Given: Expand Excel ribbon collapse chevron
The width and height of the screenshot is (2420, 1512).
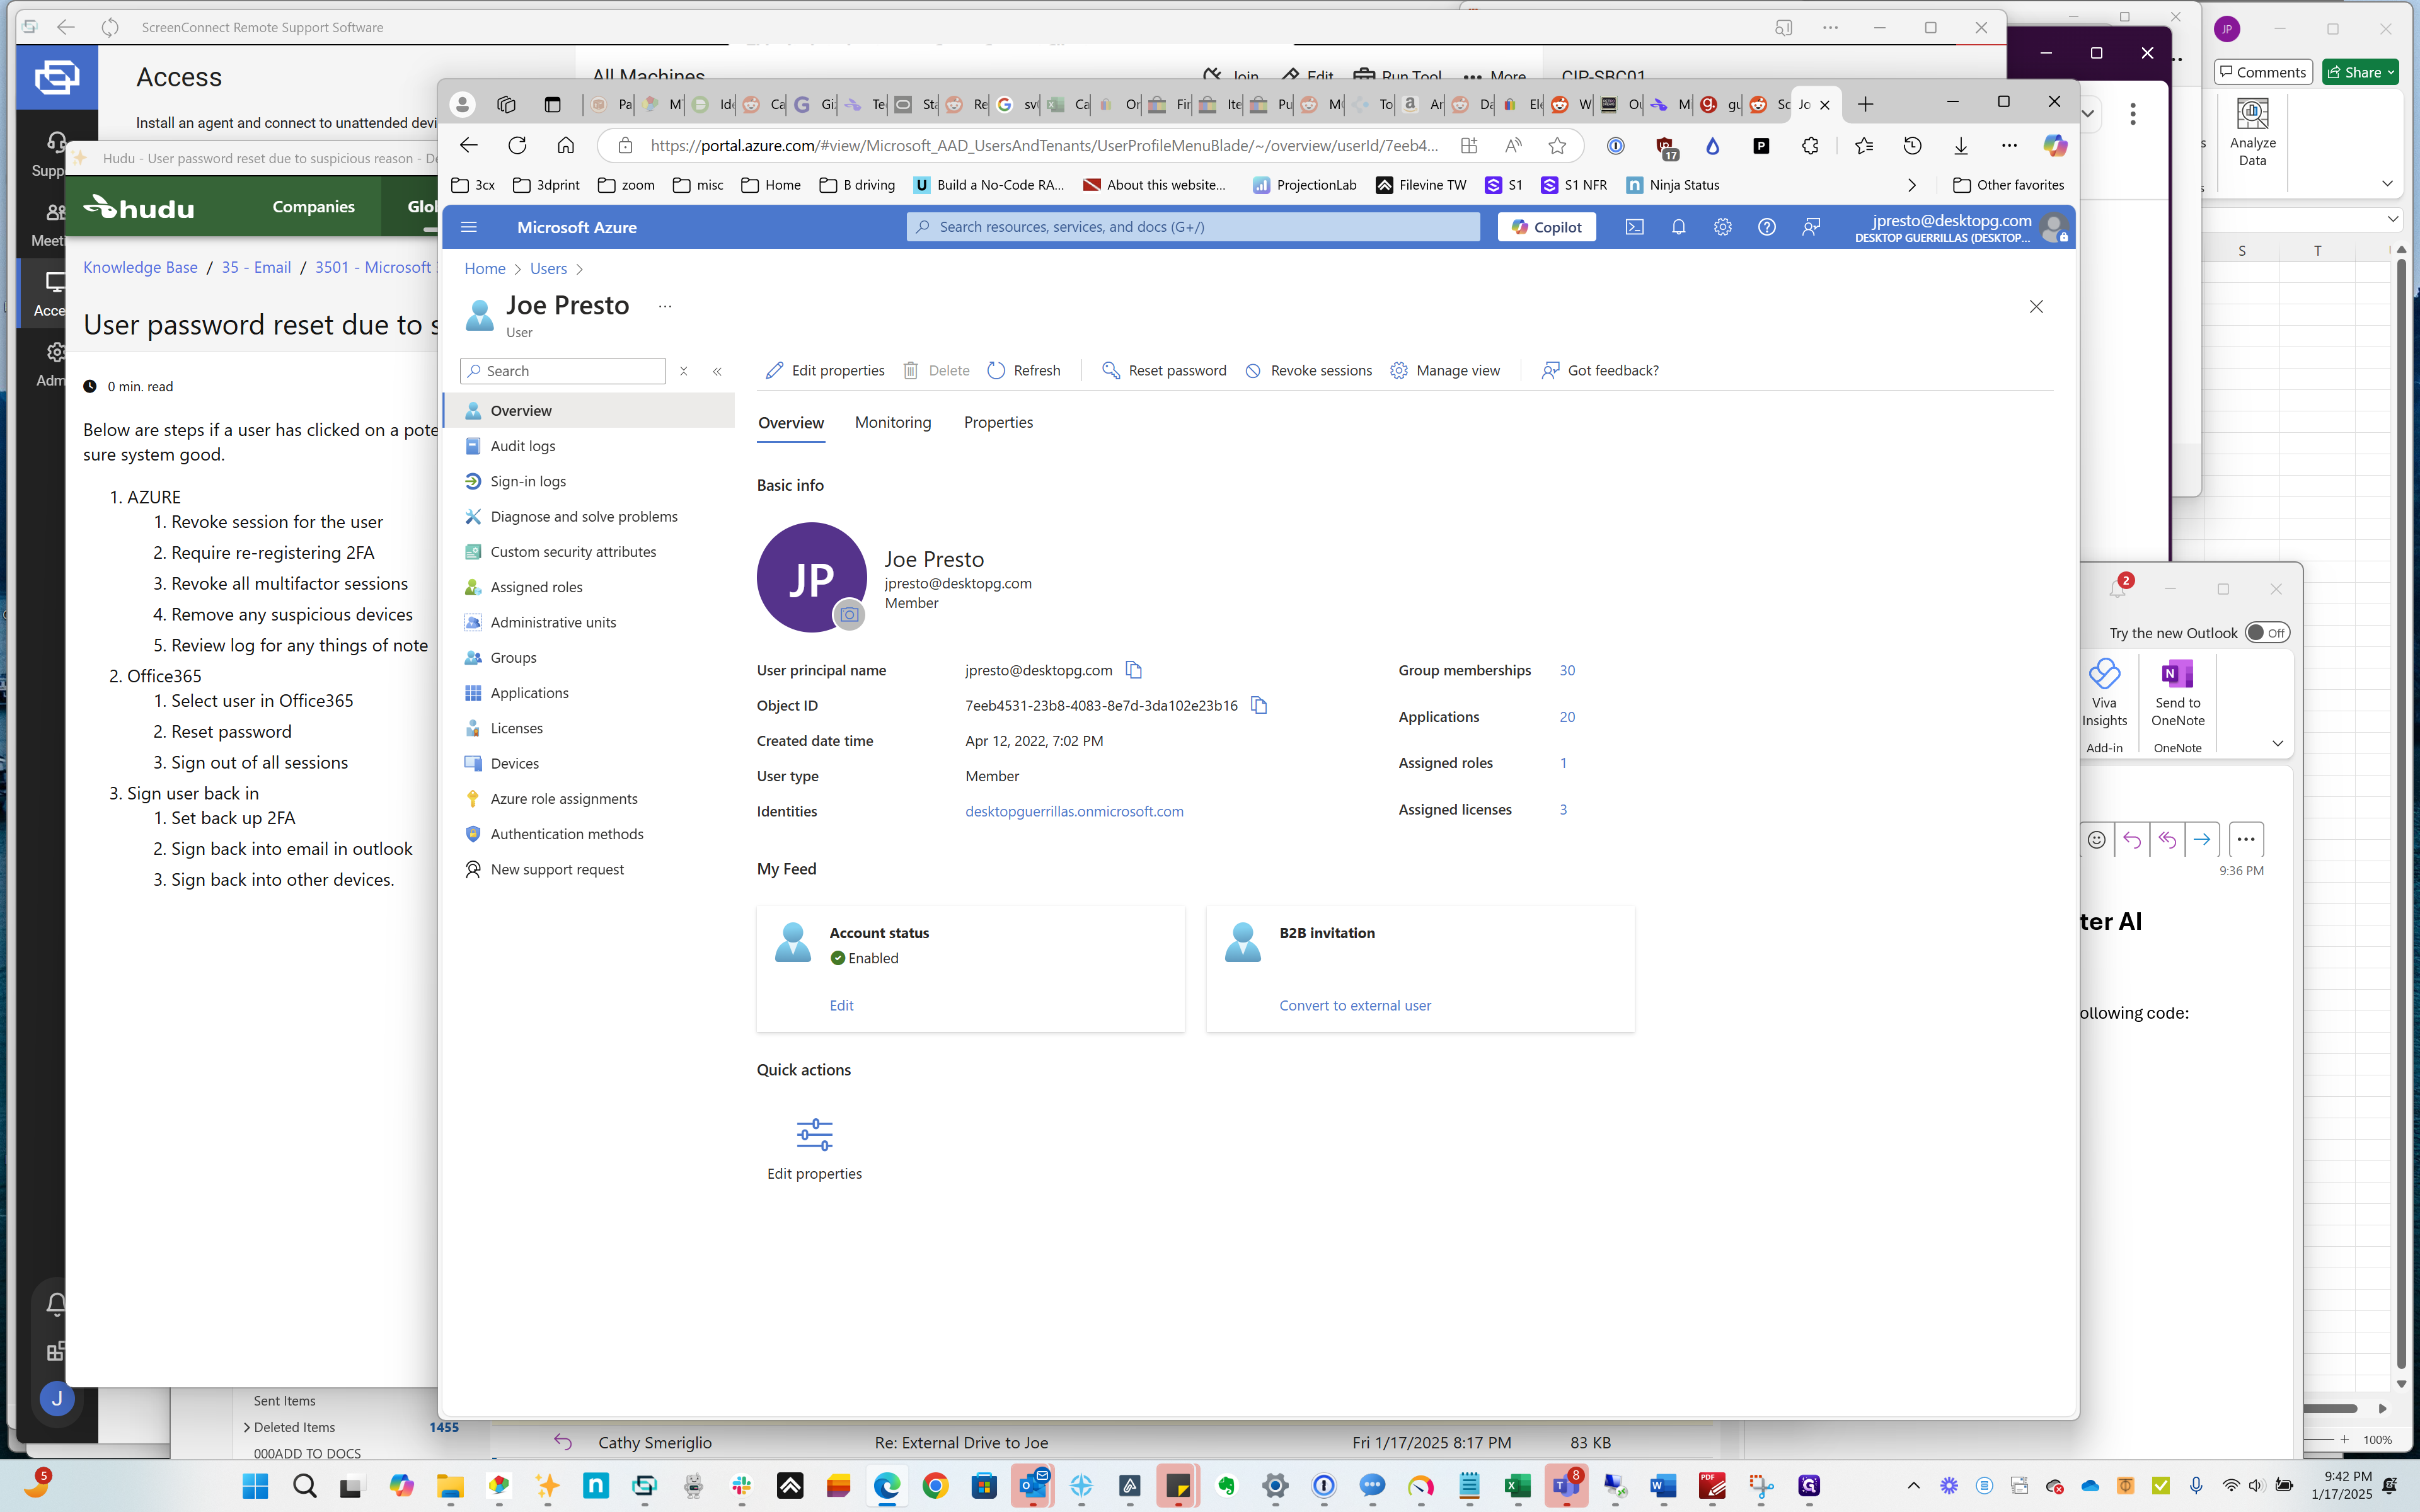Looking at the screenshot, I should (x=2388, y=183).
